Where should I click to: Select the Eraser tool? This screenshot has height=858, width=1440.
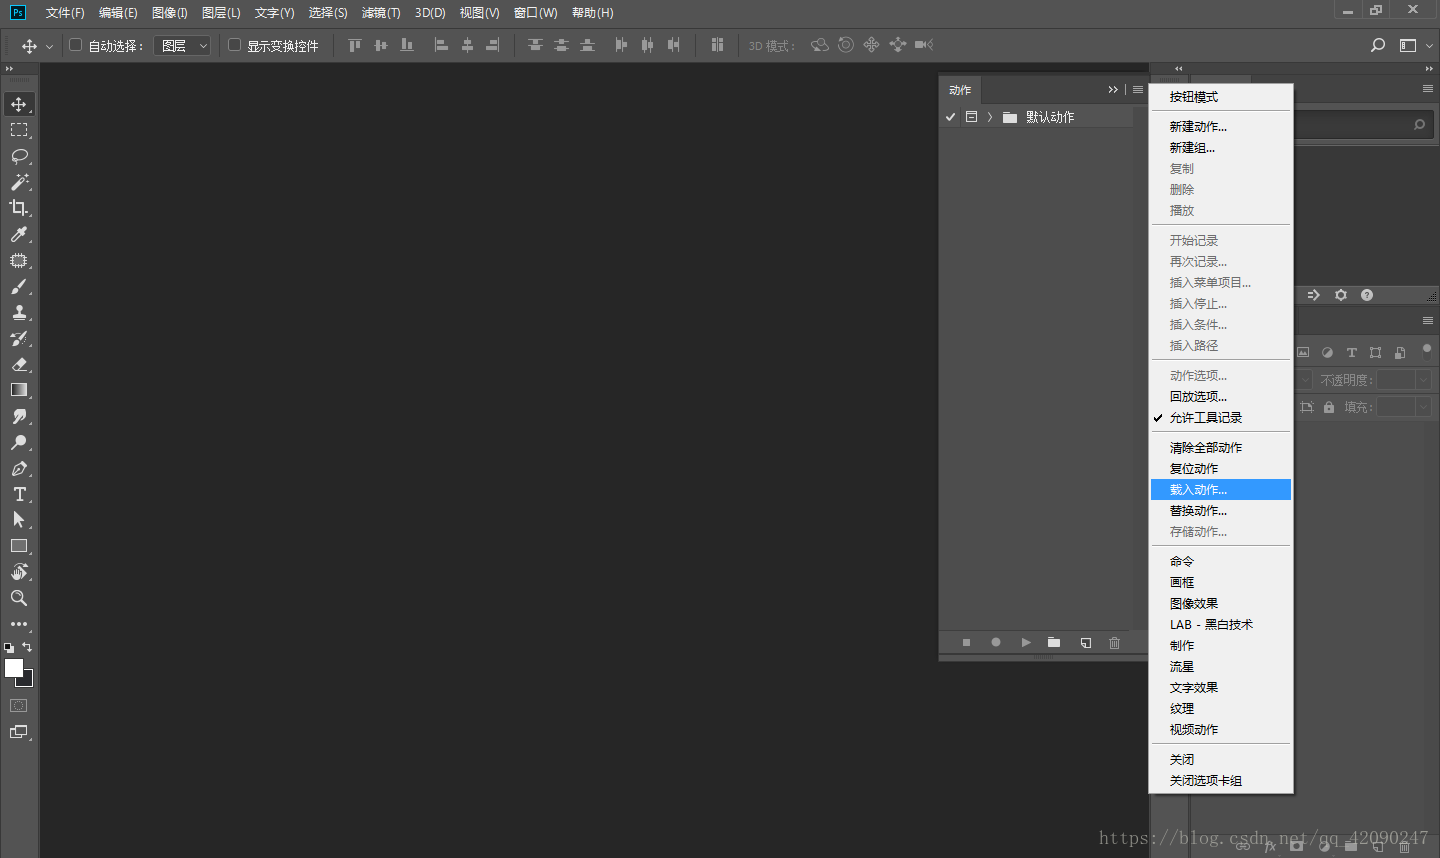click(19, 364)
